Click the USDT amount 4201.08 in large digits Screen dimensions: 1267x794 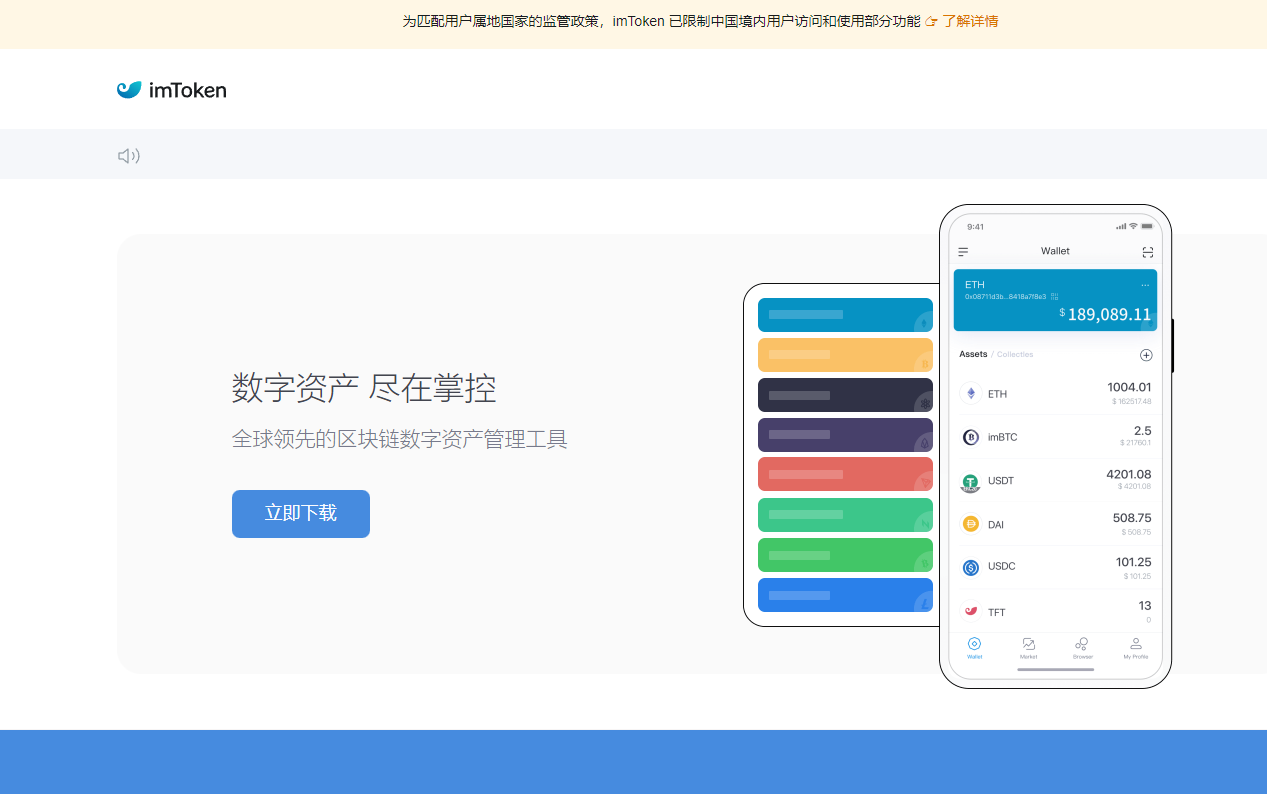[x=1128, y=474]
